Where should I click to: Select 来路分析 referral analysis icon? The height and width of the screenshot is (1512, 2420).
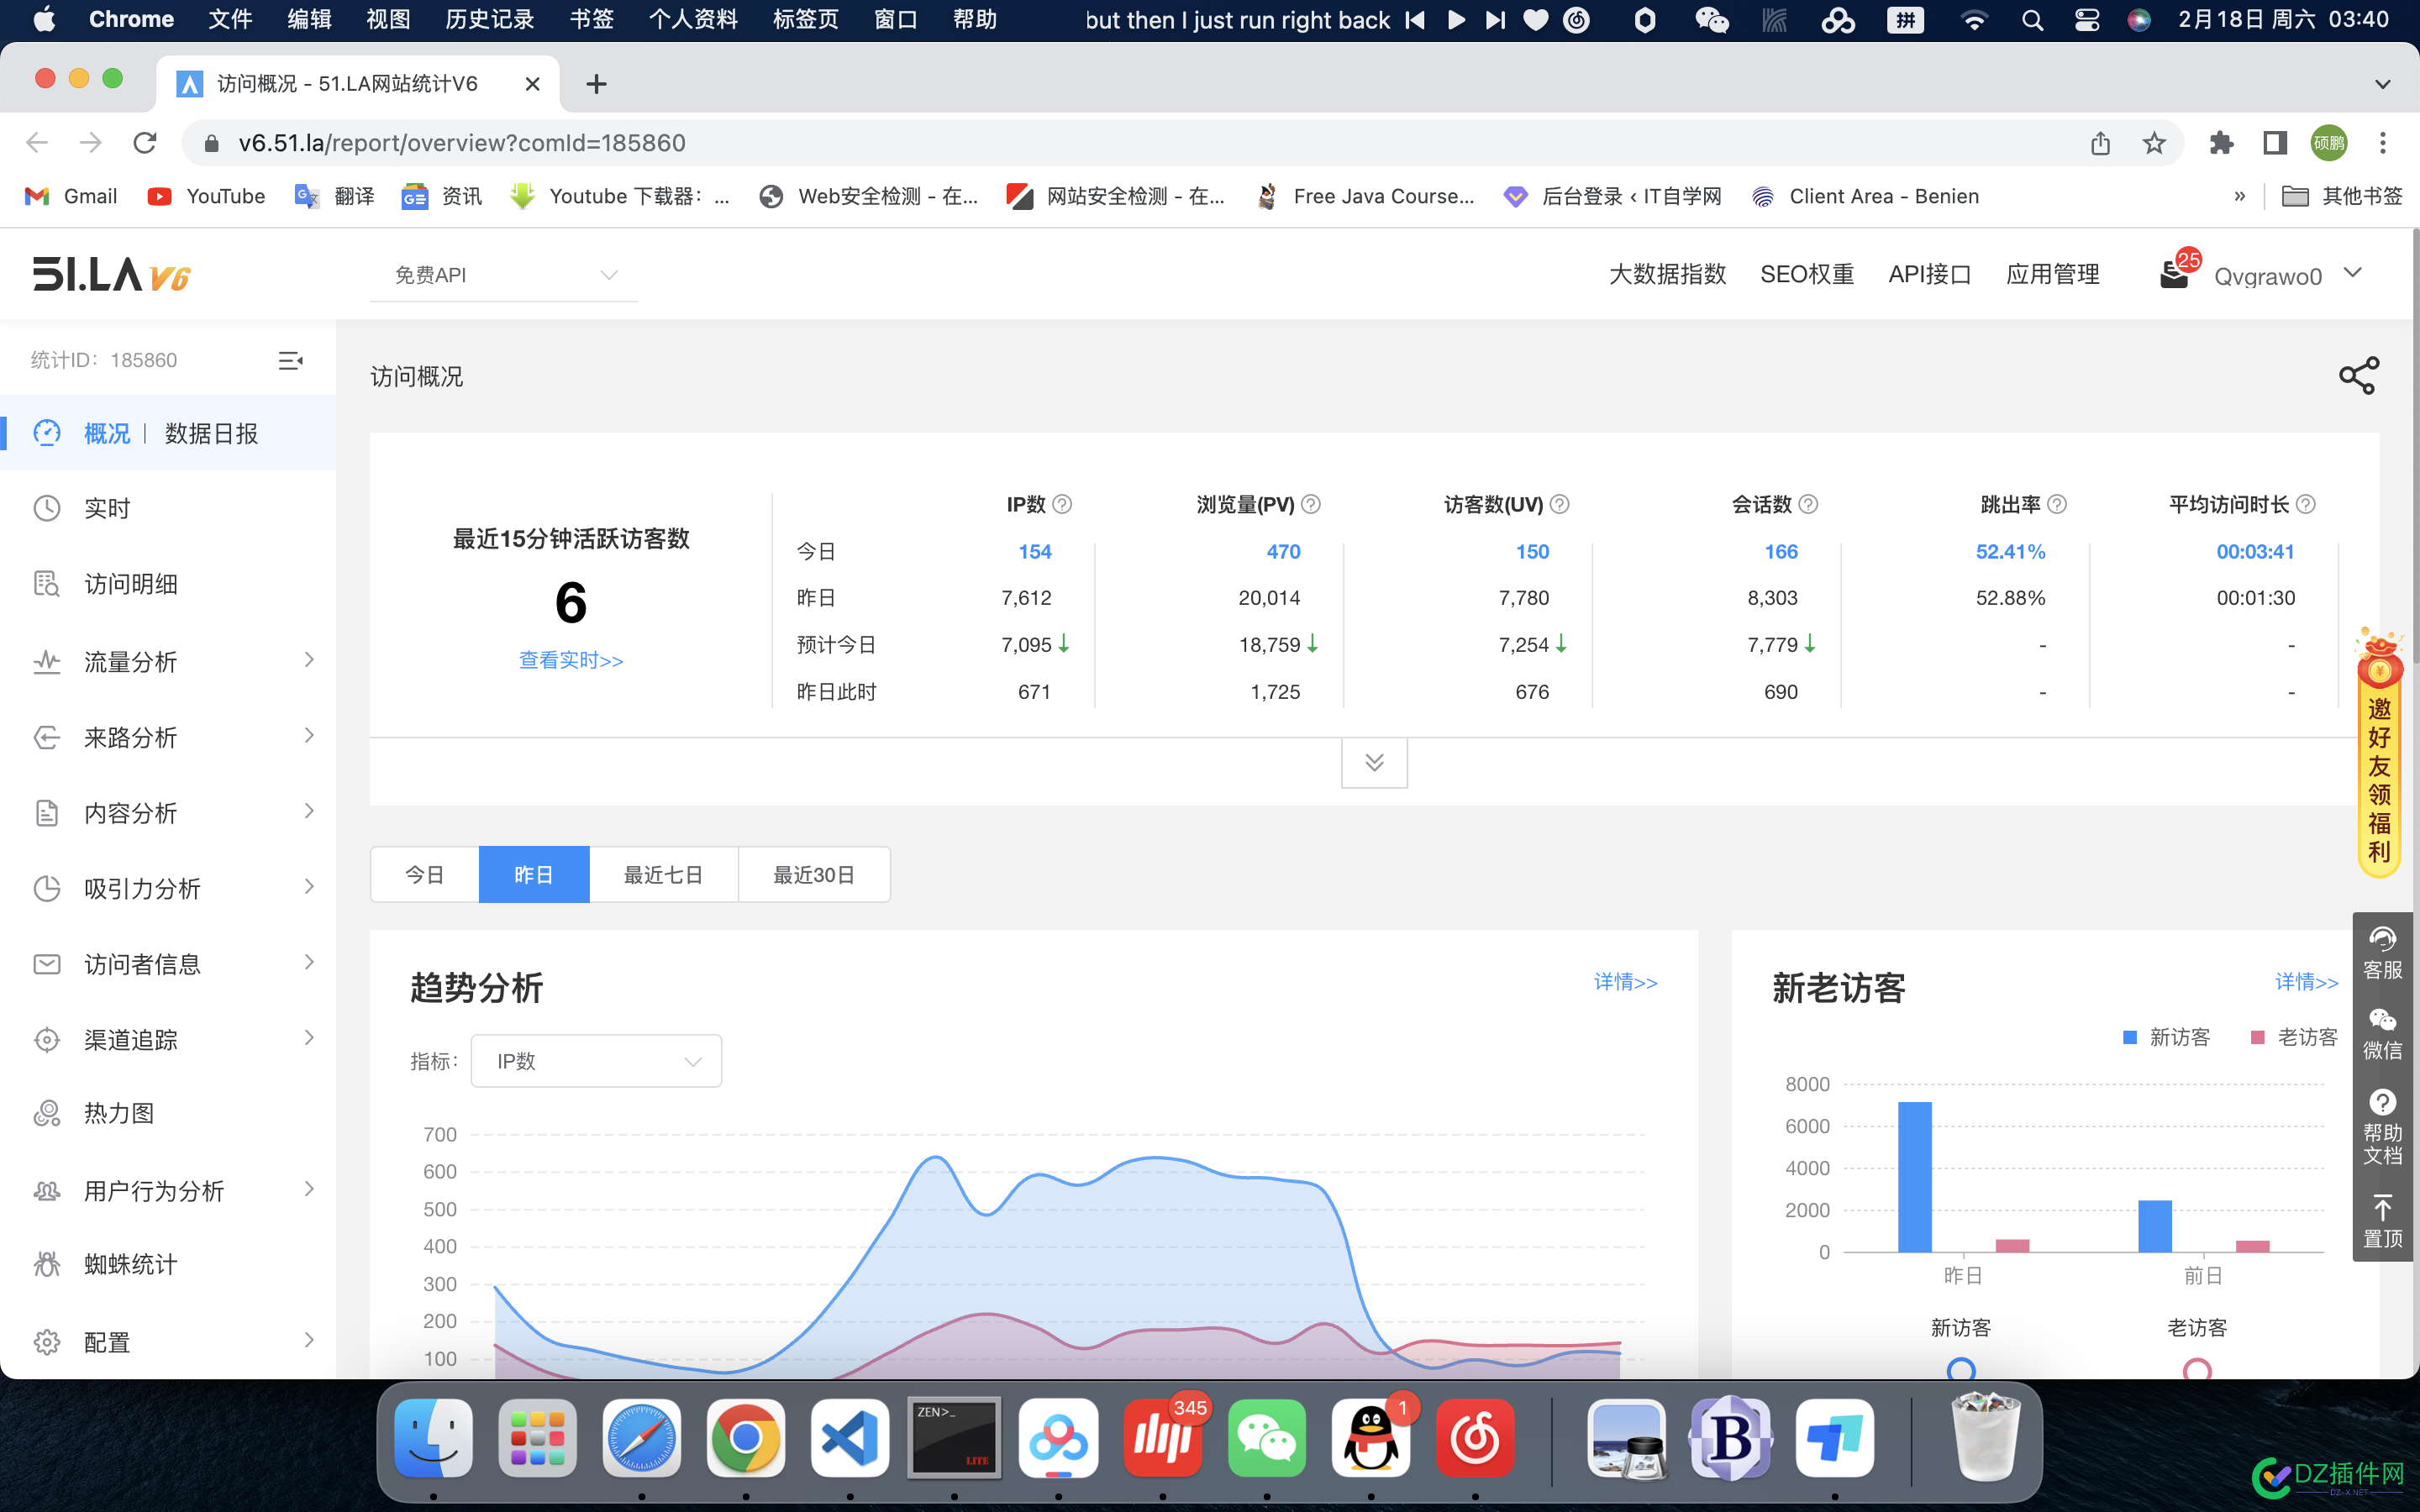click(x=49, y=737)
